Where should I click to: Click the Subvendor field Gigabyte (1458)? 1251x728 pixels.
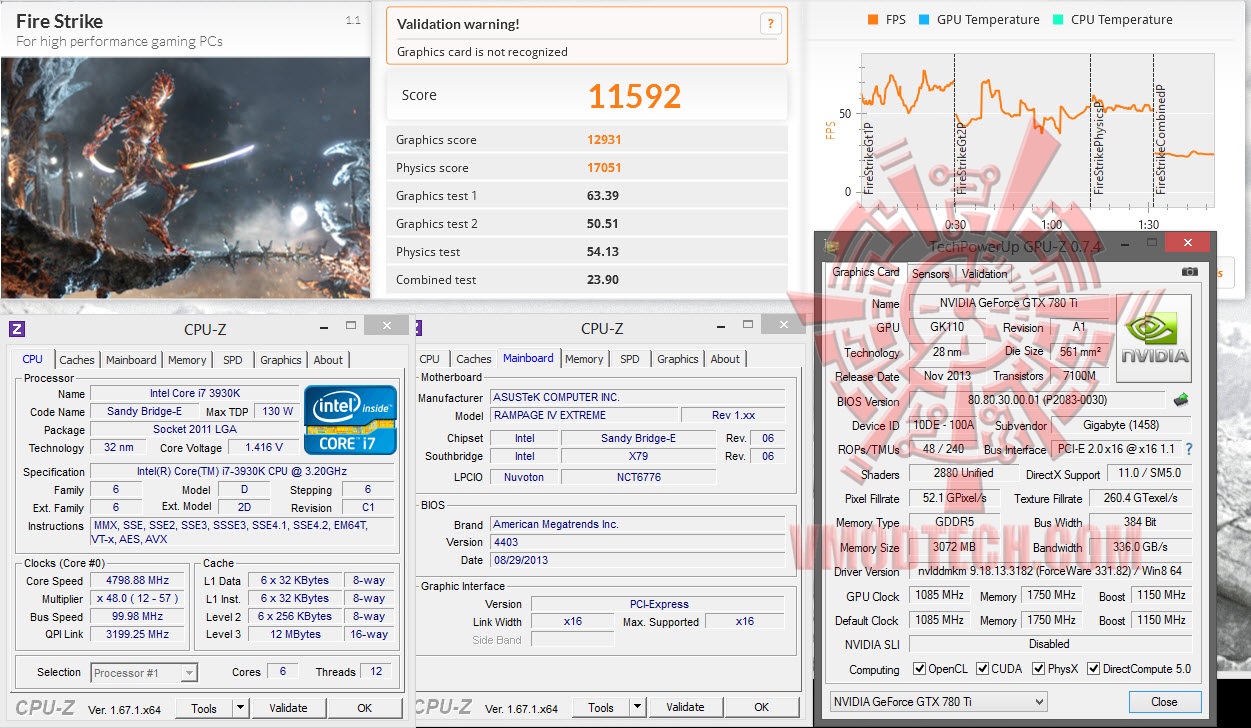pos(1122,425)
